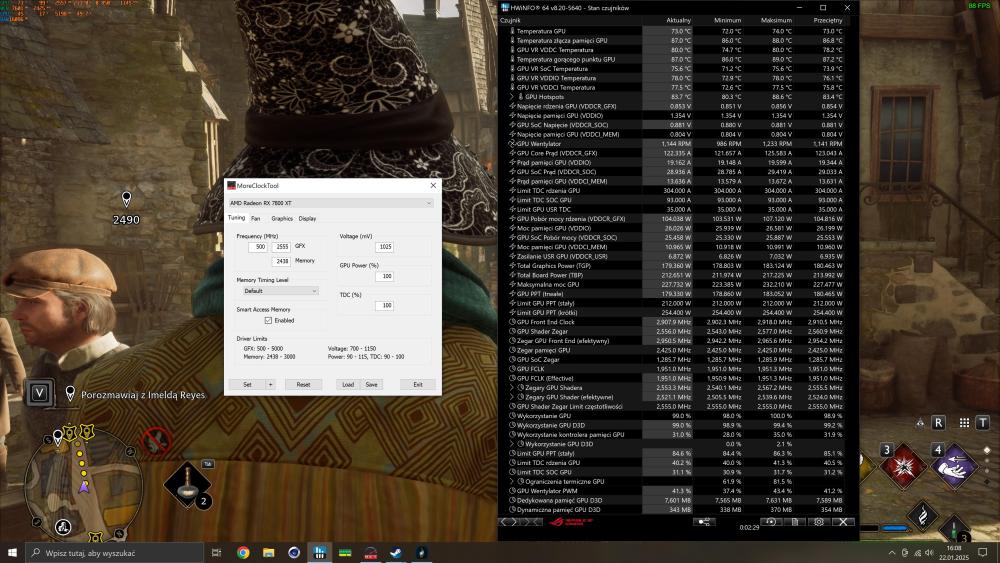
Task: Click the Voltage (mV) input field
Action: (x=384, y=247)
